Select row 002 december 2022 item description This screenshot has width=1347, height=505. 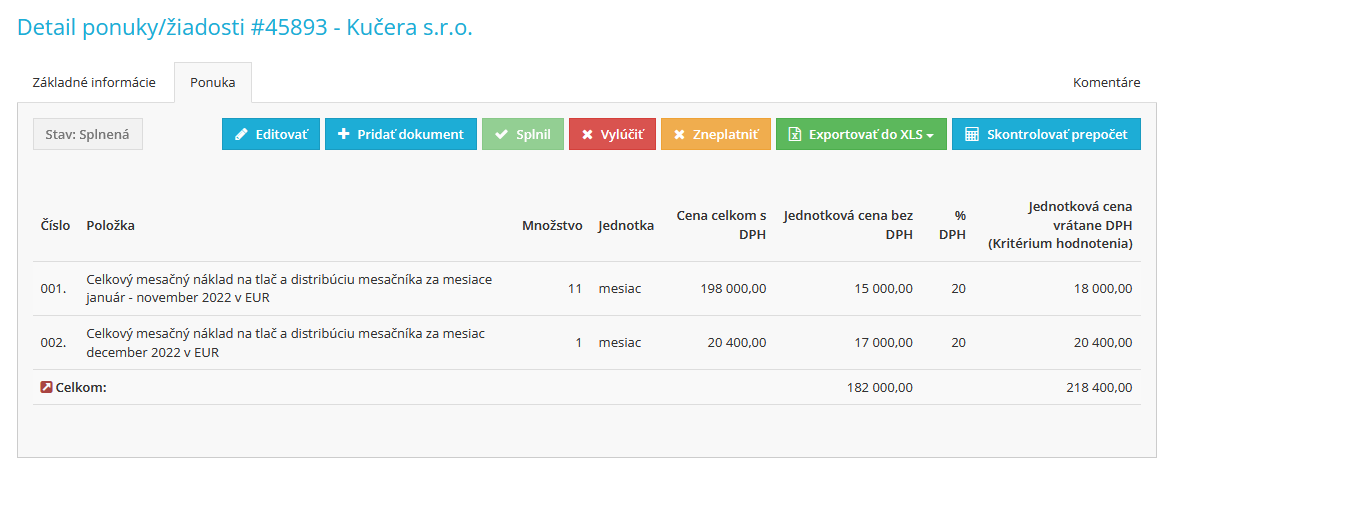pos(286,342)
